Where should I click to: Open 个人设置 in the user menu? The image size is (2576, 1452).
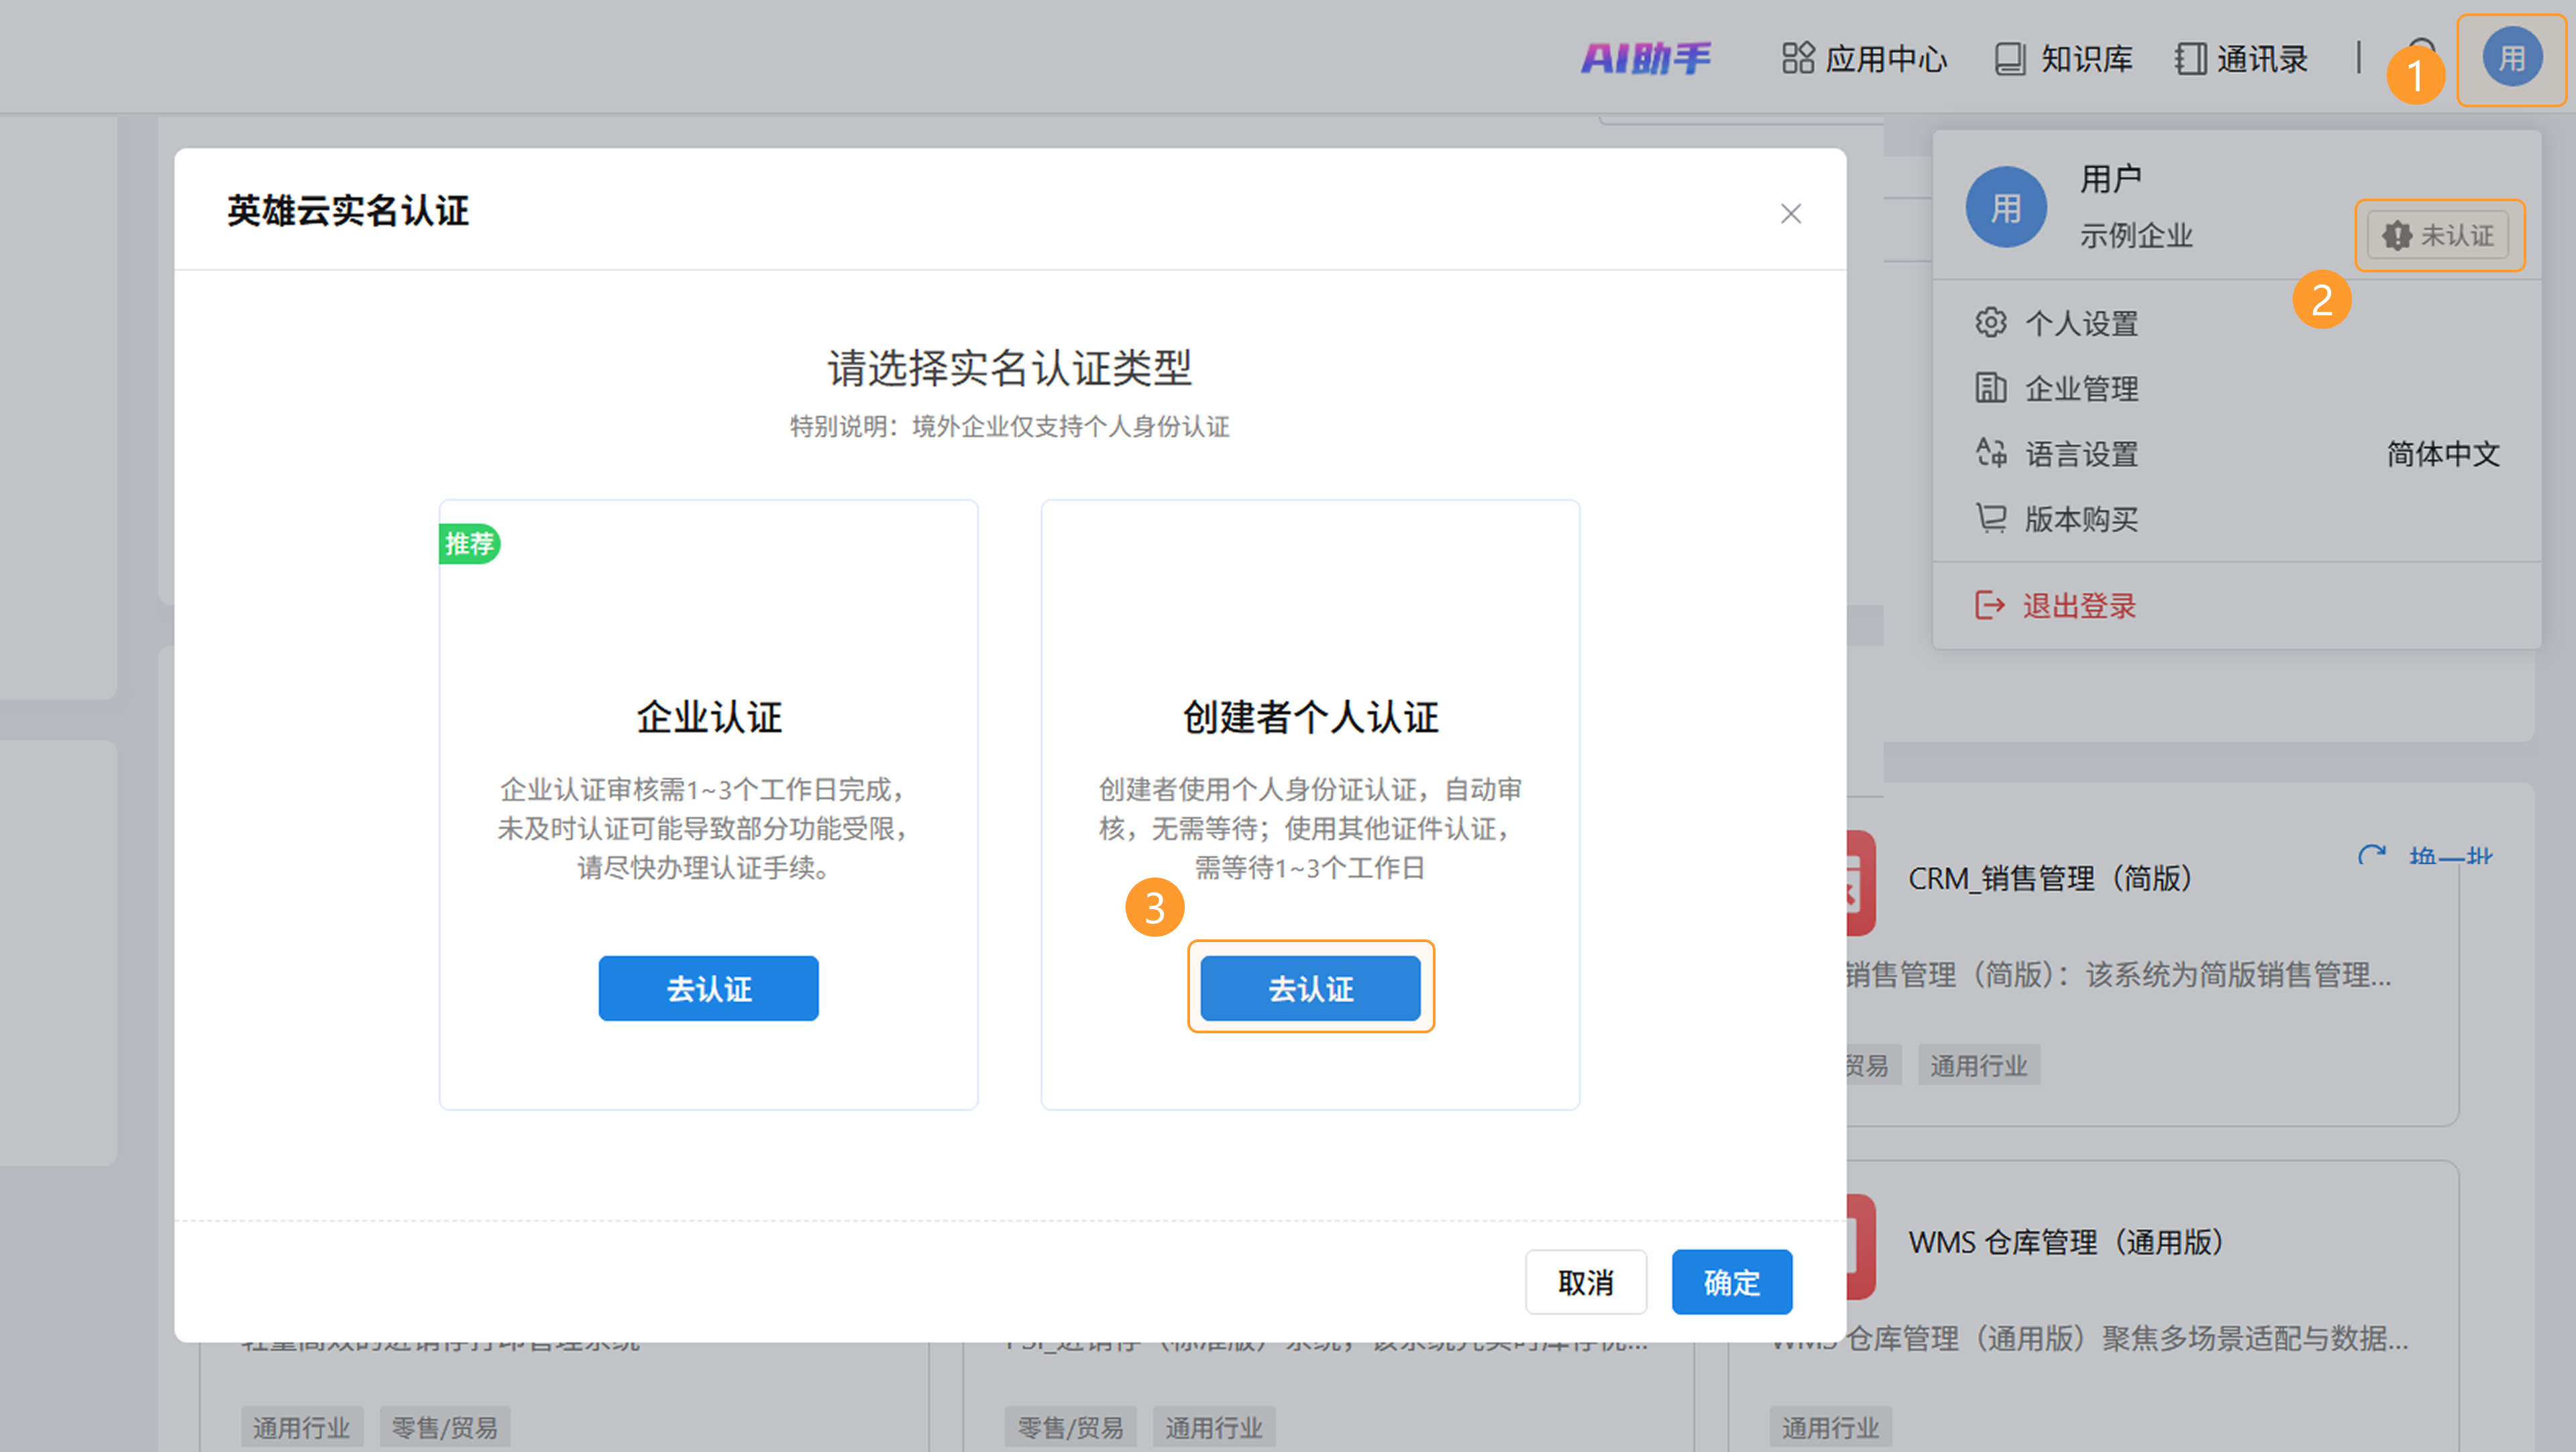2080,323
